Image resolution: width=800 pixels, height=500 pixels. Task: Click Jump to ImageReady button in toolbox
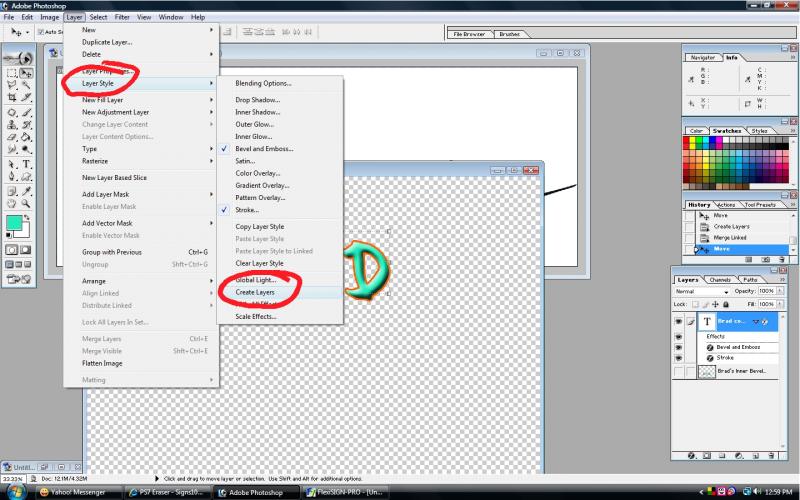[x=19, y=279]
